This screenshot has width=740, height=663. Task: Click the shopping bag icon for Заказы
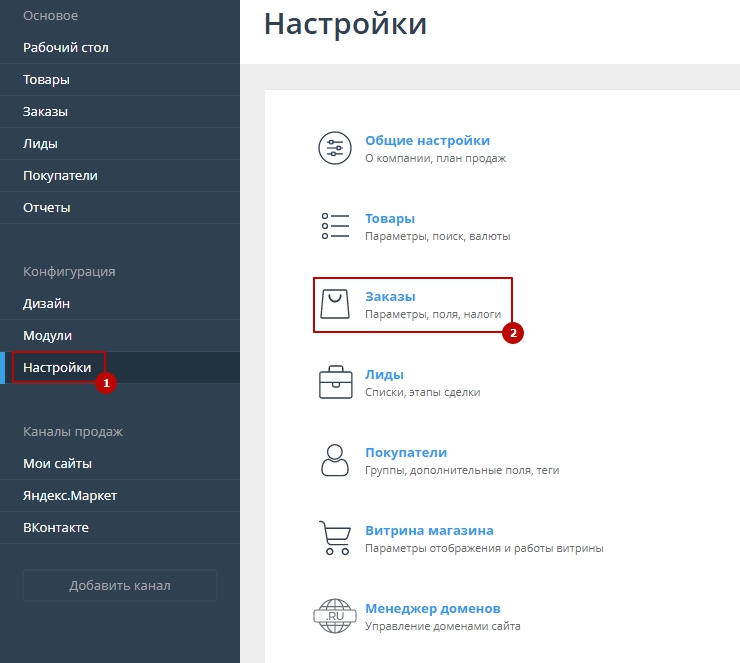point(335,304)
